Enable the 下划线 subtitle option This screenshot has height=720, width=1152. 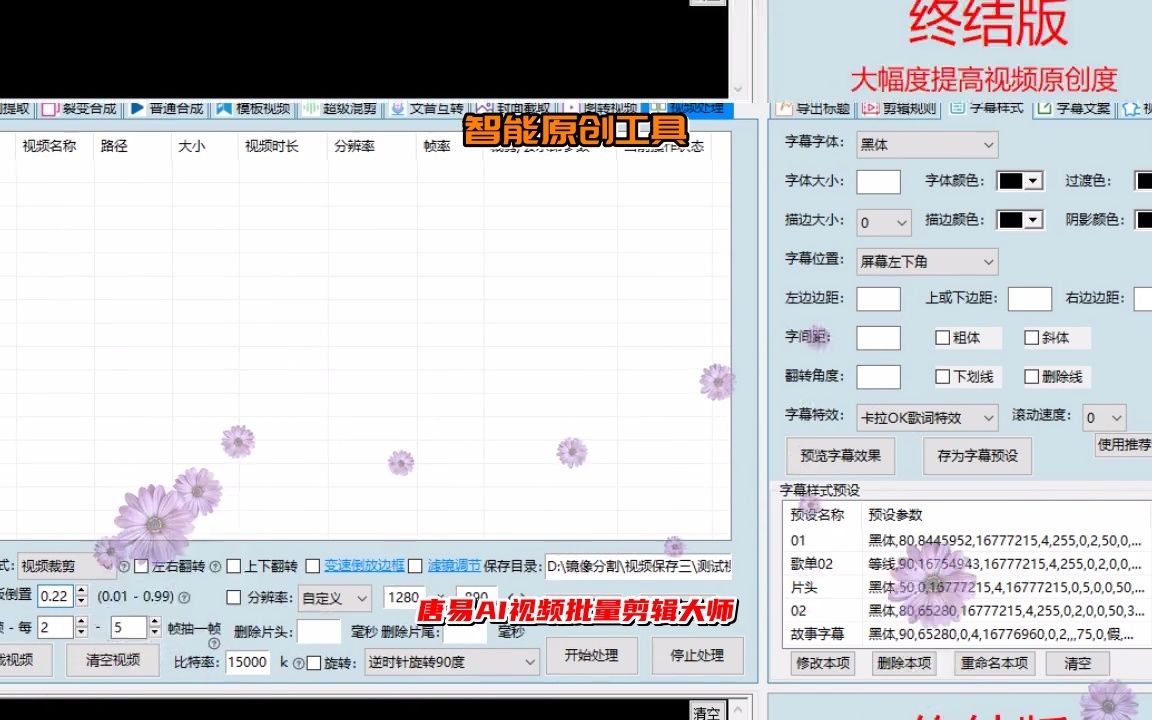pos(941,376)
